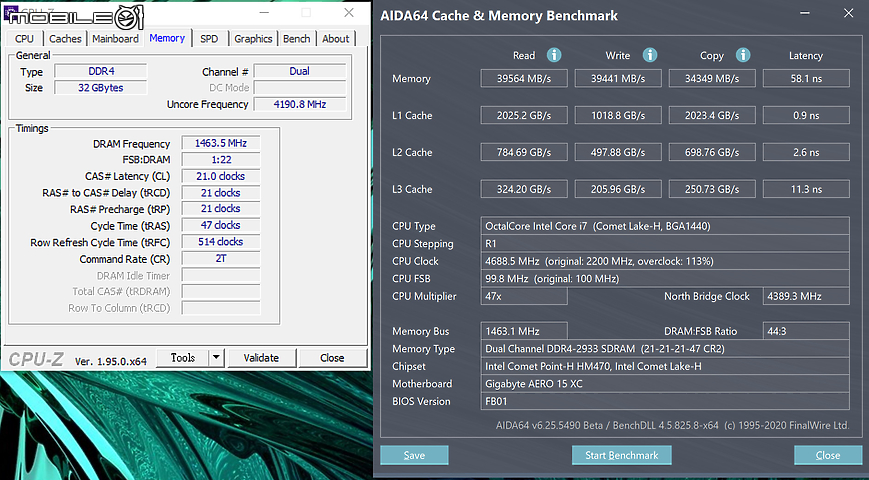Click CPU Multiplier value 47x
The height and width of the screenshot is (480, 869).
coord(524,296)
